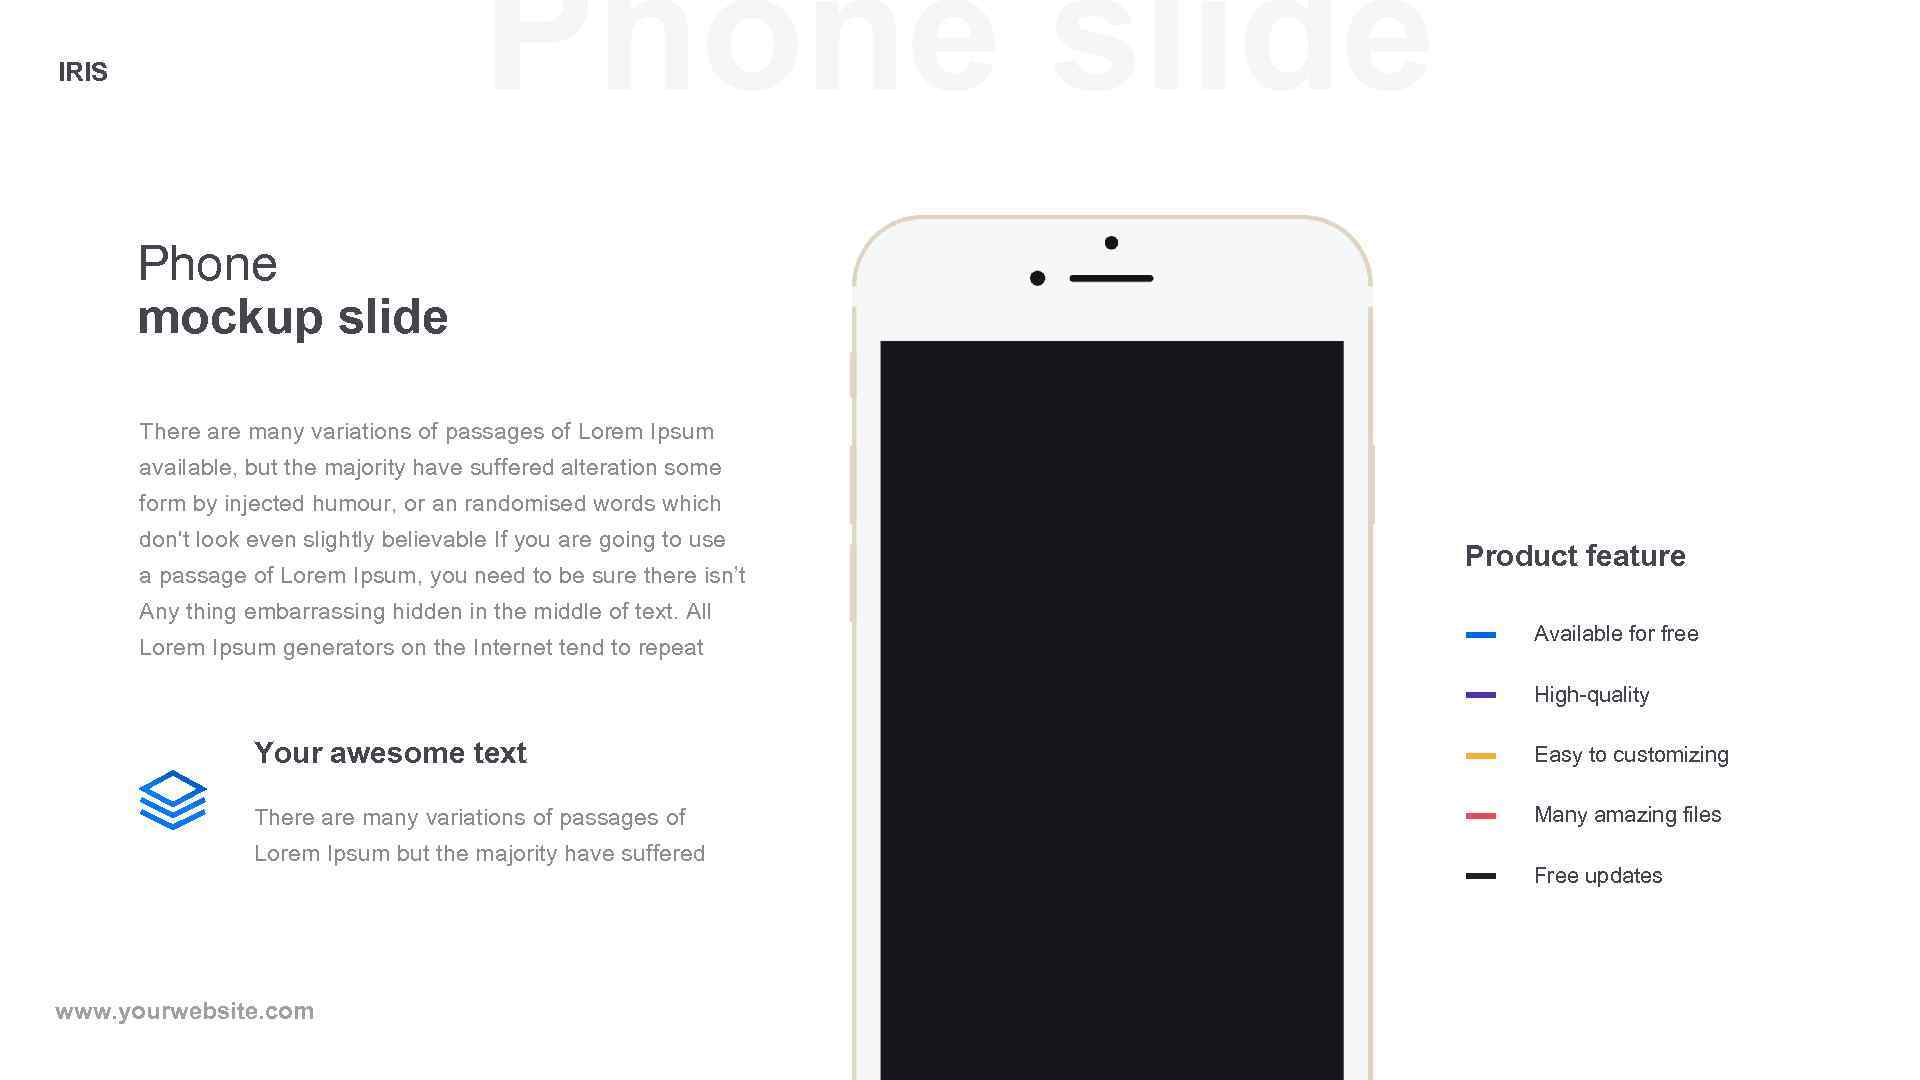Expand the 'Your awesome text' subsection
1920x1080 pixels.
coord(390,752)
